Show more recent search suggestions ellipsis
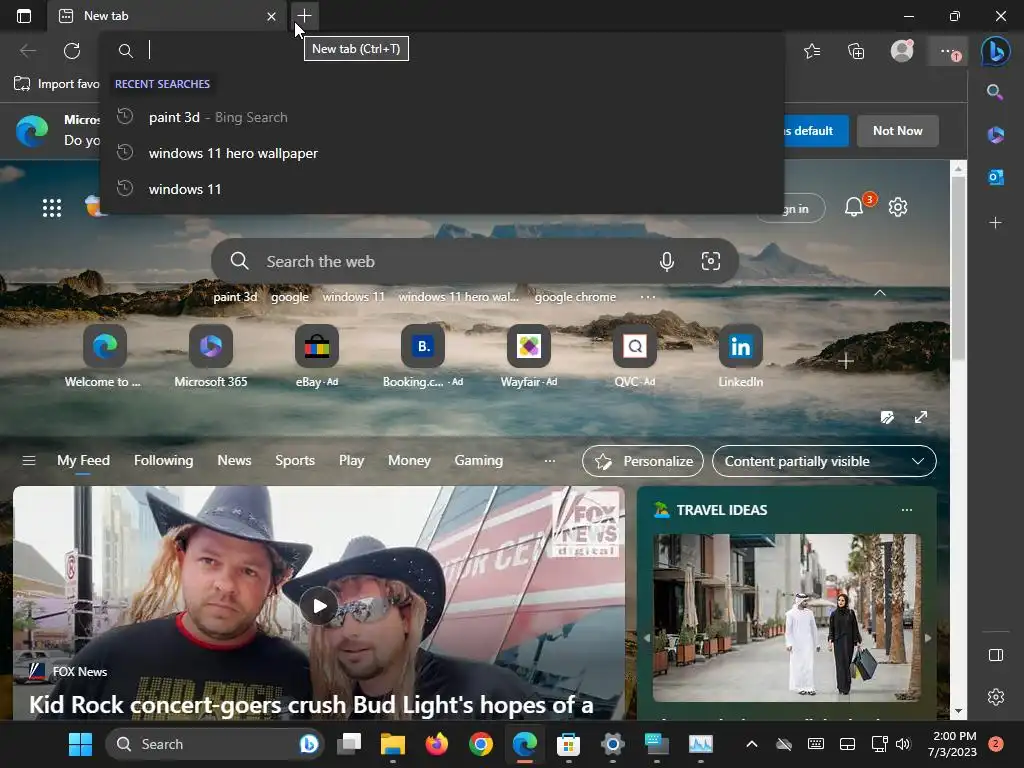Viewport: 1024px width, 768px height. (x=648, y=297)
